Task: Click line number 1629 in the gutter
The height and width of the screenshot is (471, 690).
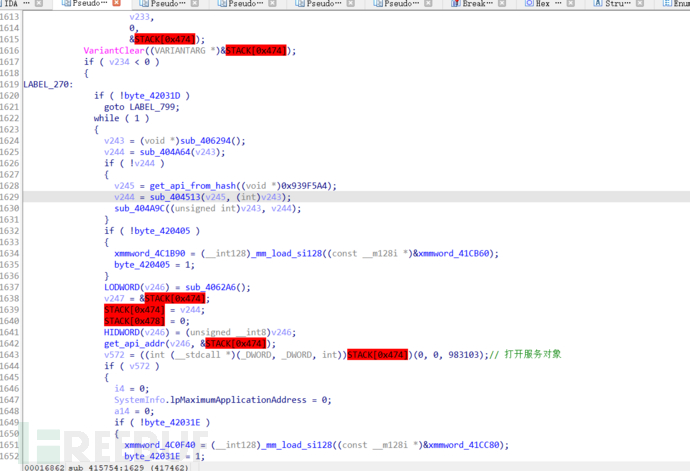Action: point(10,197)
